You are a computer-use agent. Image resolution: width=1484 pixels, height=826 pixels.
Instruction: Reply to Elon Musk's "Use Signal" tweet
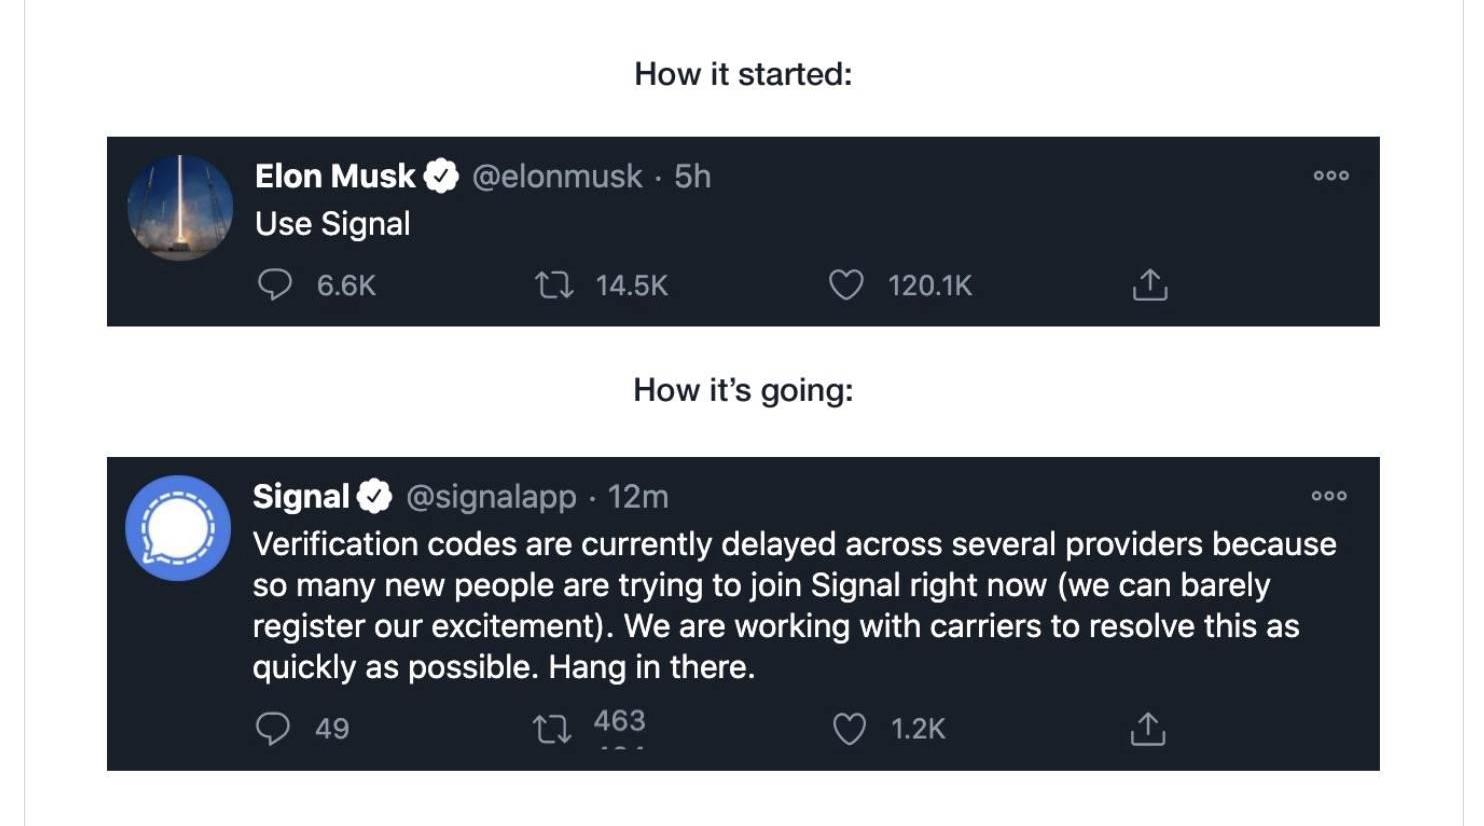275,285
